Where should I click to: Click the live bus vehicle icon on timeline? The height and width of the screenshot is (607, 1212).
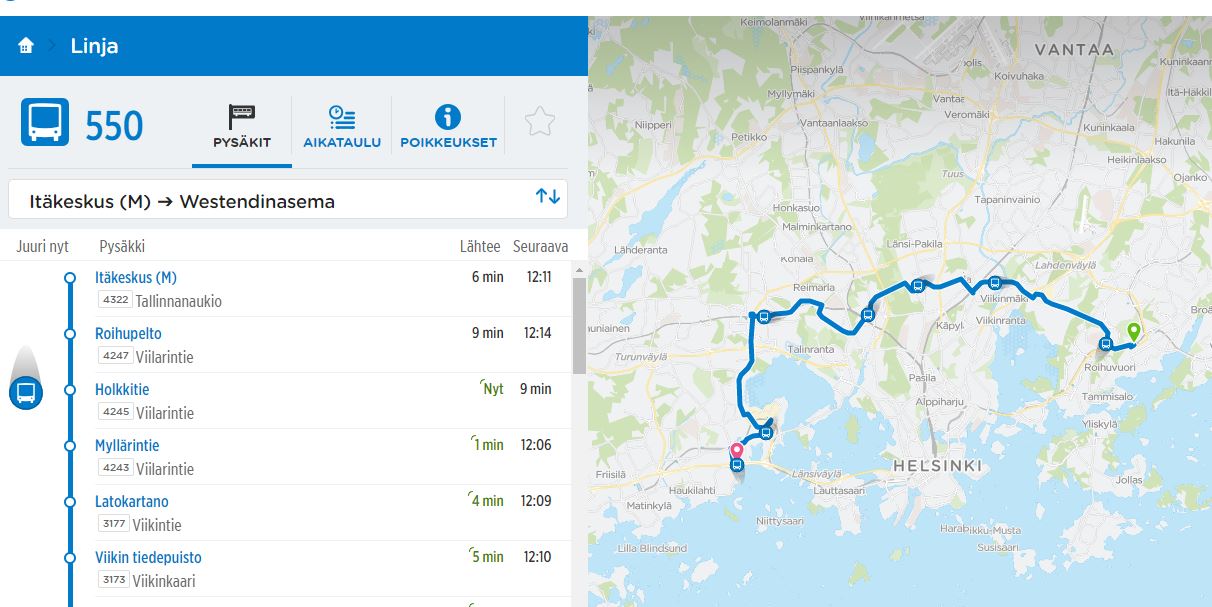click(26, 392)
